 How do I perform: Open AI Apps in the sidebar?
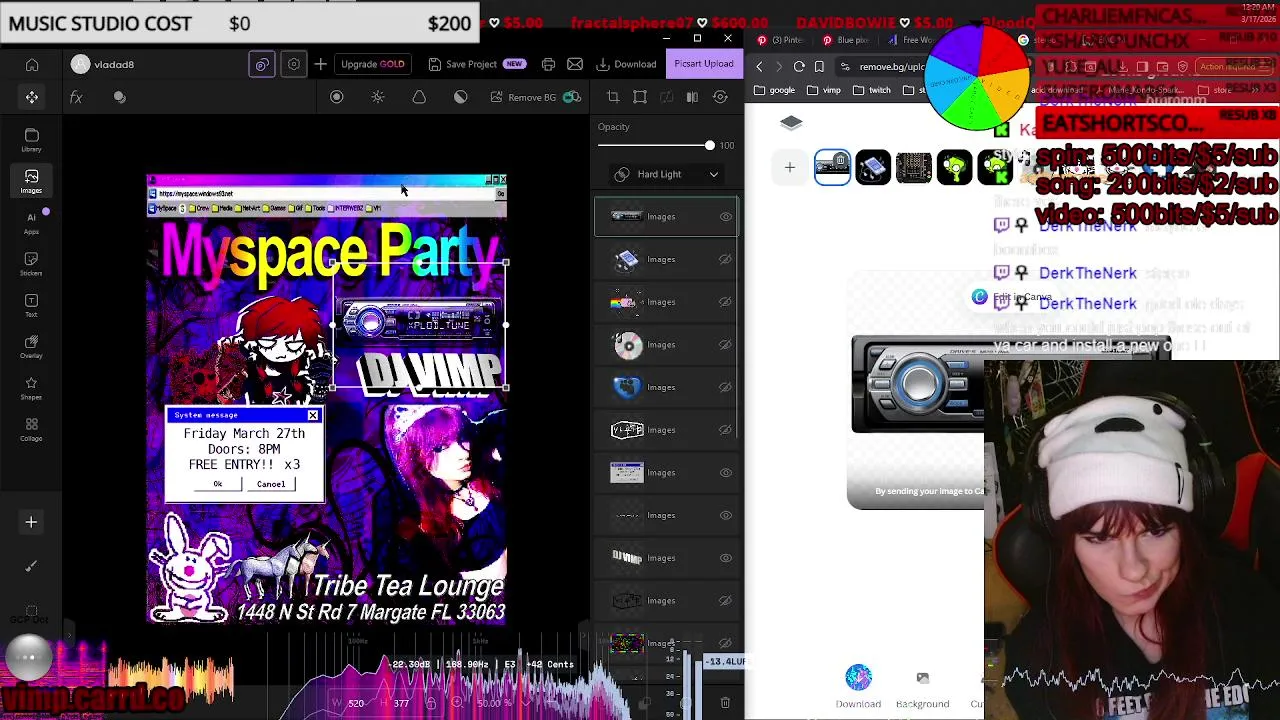(x=32, y=222)
